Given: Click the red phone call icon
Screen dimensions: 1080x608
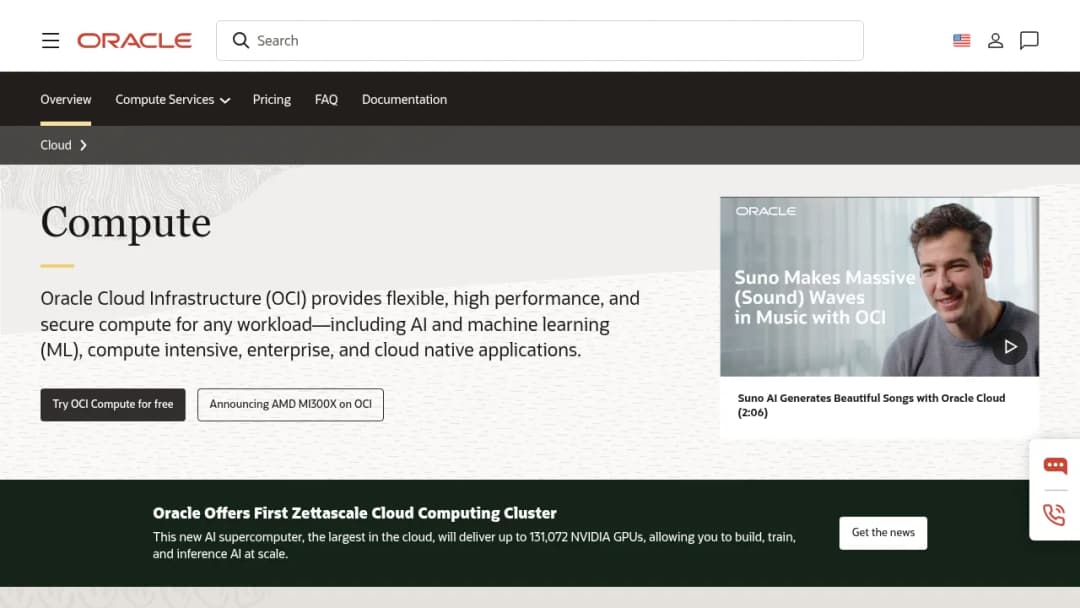Looking at the screenshot, I should coord(1055,515).
